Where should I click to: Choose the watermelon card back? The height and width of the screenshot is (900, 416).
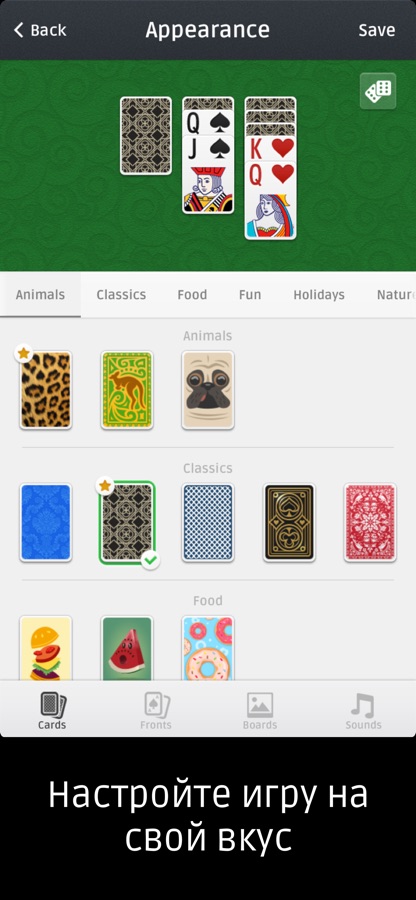pos(127,649)
